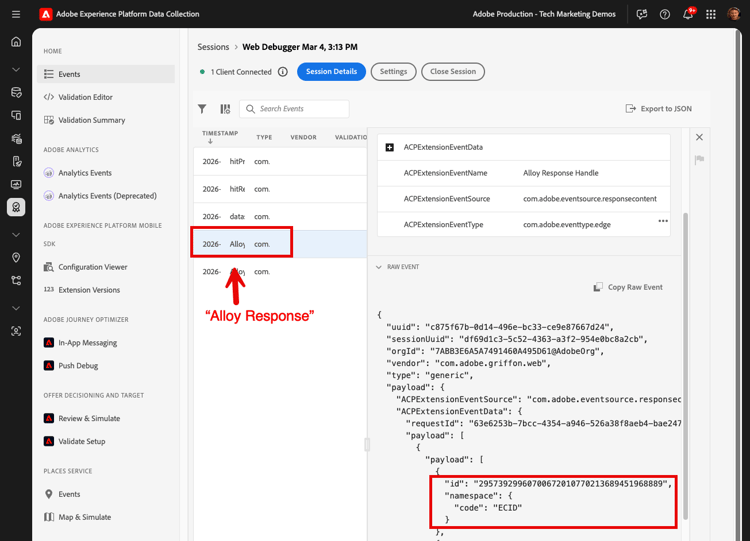Export events to JSON
750x541 pixels.
[x=659, y=109]
